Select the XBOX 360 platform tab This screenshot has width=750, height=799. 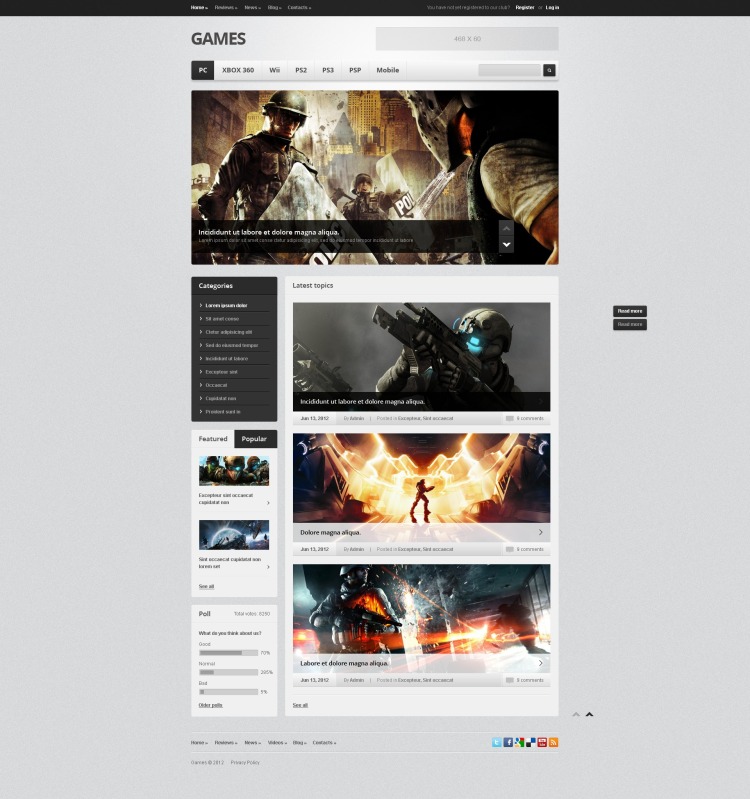coord(238,70)
